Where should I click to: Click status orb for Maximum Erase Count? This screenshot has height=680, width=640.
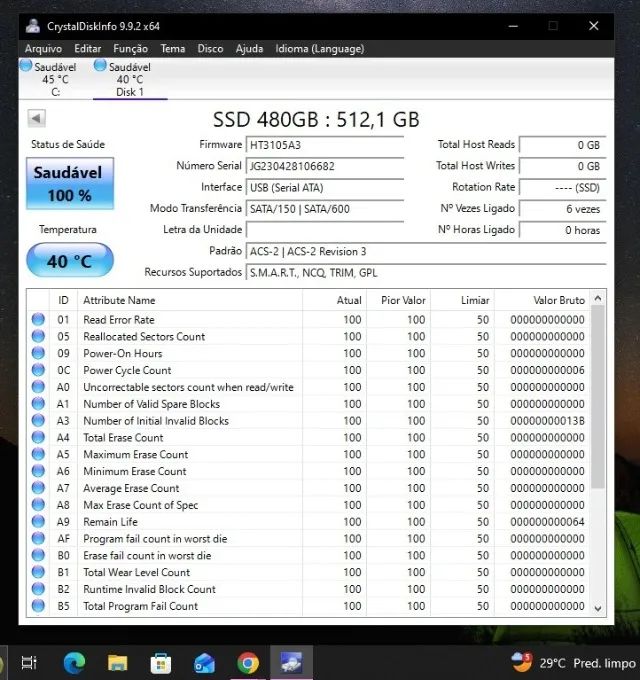click(38, 454)
